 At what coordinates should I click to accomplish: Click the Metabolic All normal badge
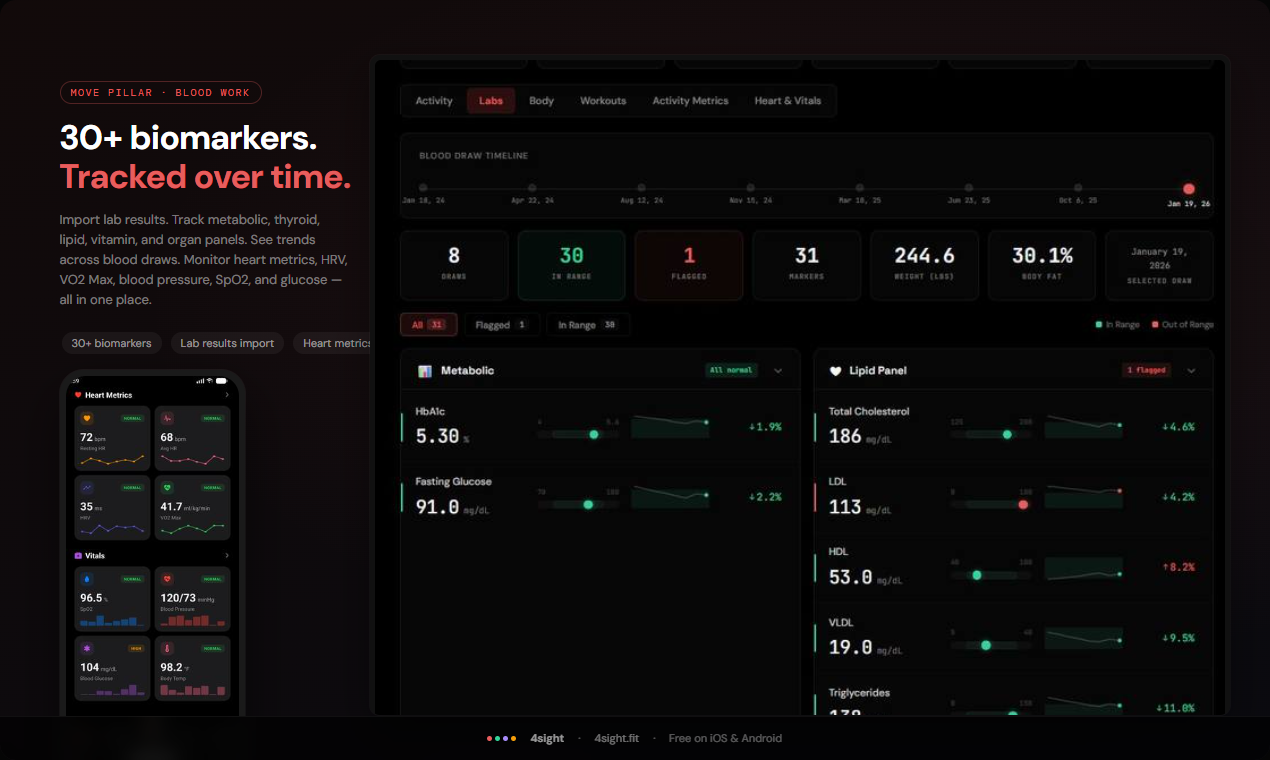[730, 371]
